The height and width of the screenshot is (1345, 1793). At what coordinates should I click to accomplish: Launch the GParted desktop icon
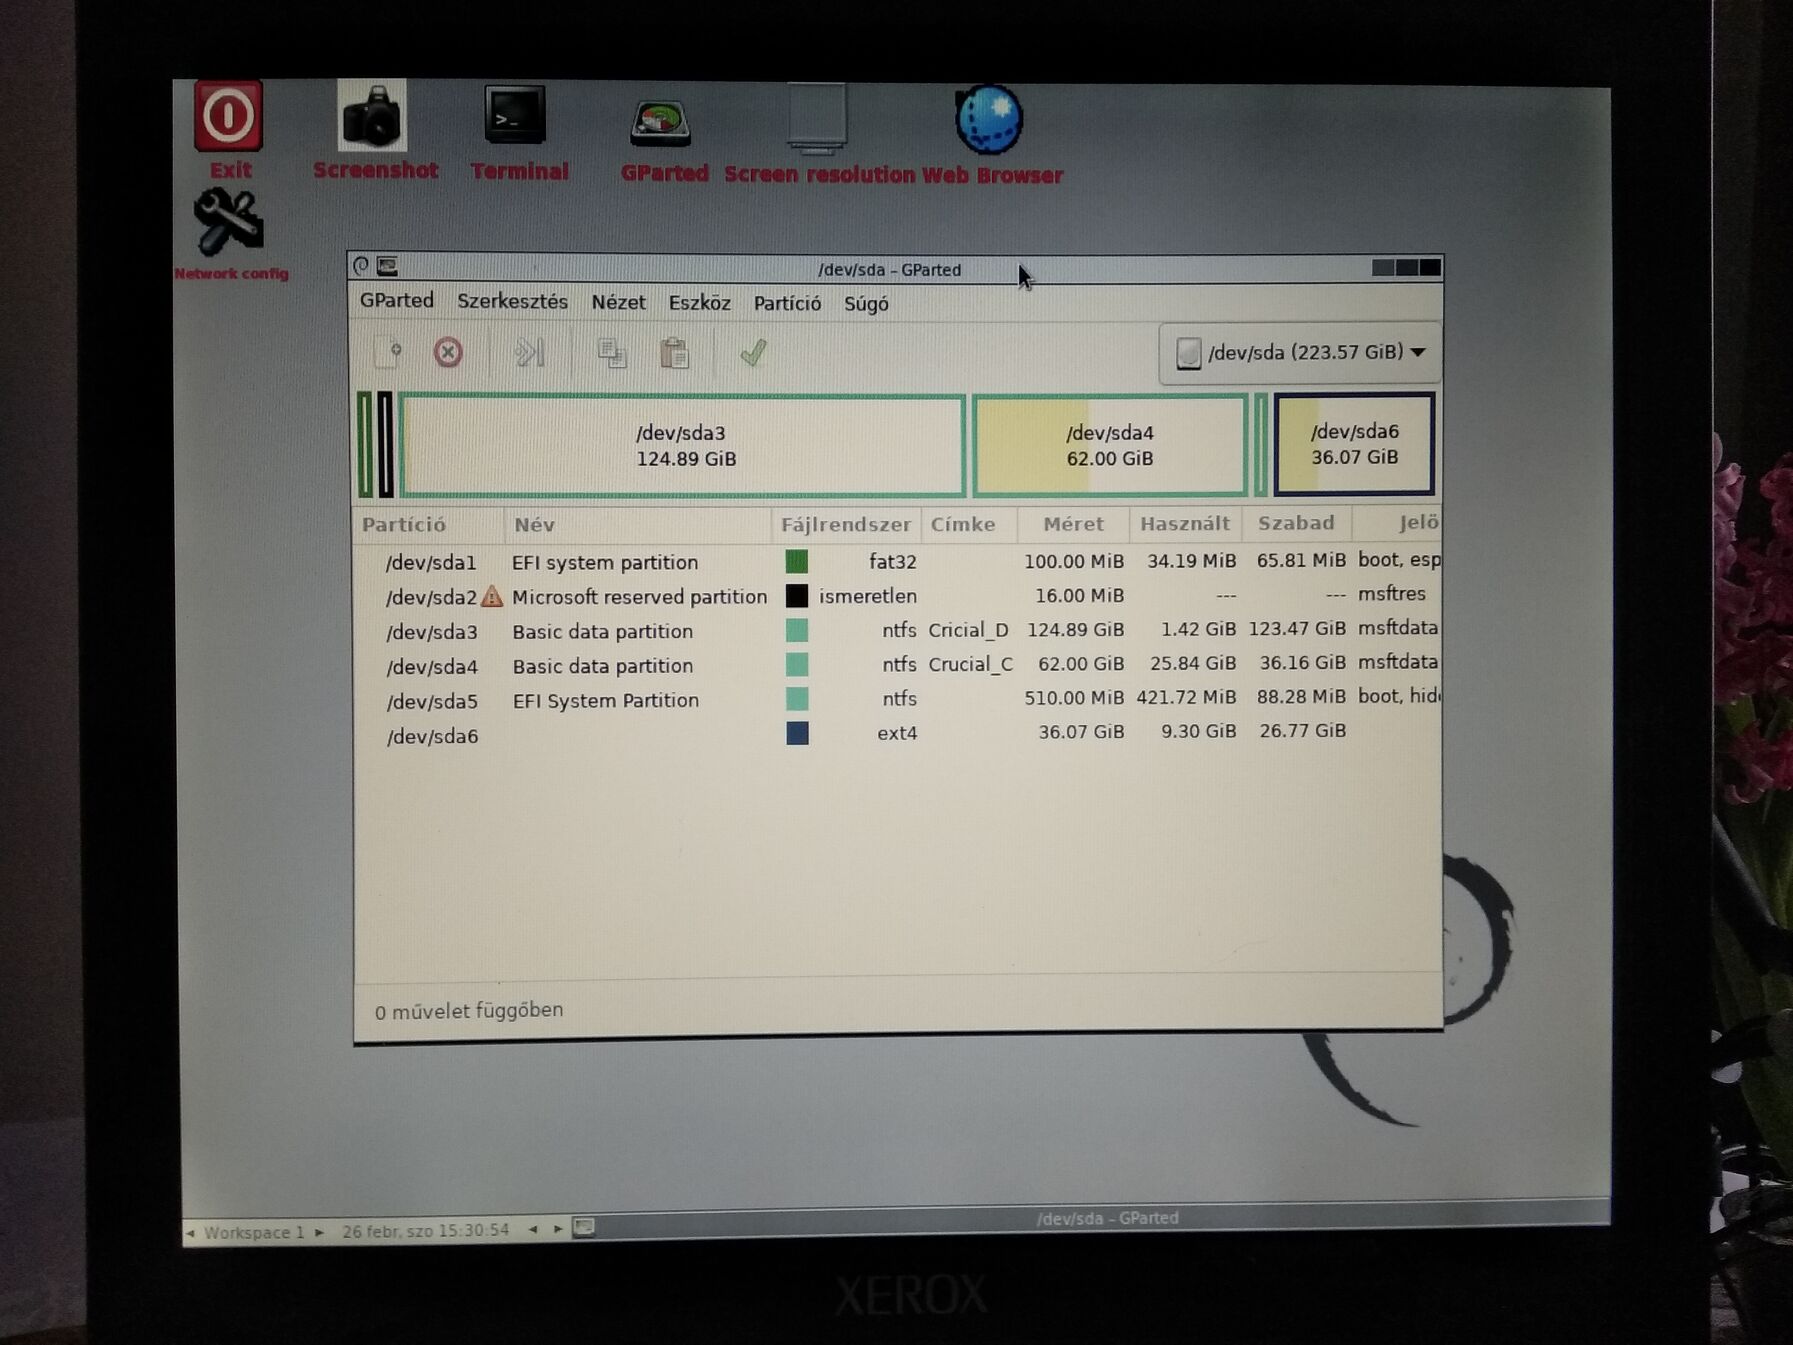tap(660, 124)
